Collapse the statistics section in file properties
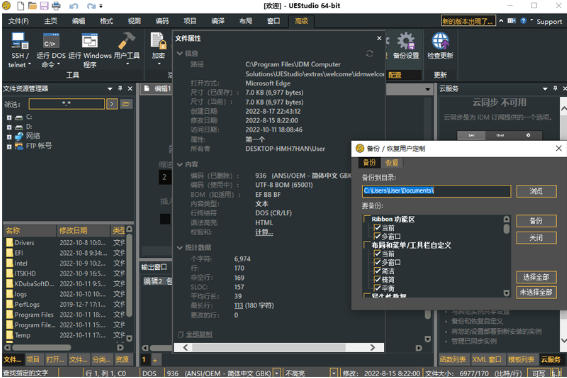Viewport: 567px width, 378px height. [180, 248]
